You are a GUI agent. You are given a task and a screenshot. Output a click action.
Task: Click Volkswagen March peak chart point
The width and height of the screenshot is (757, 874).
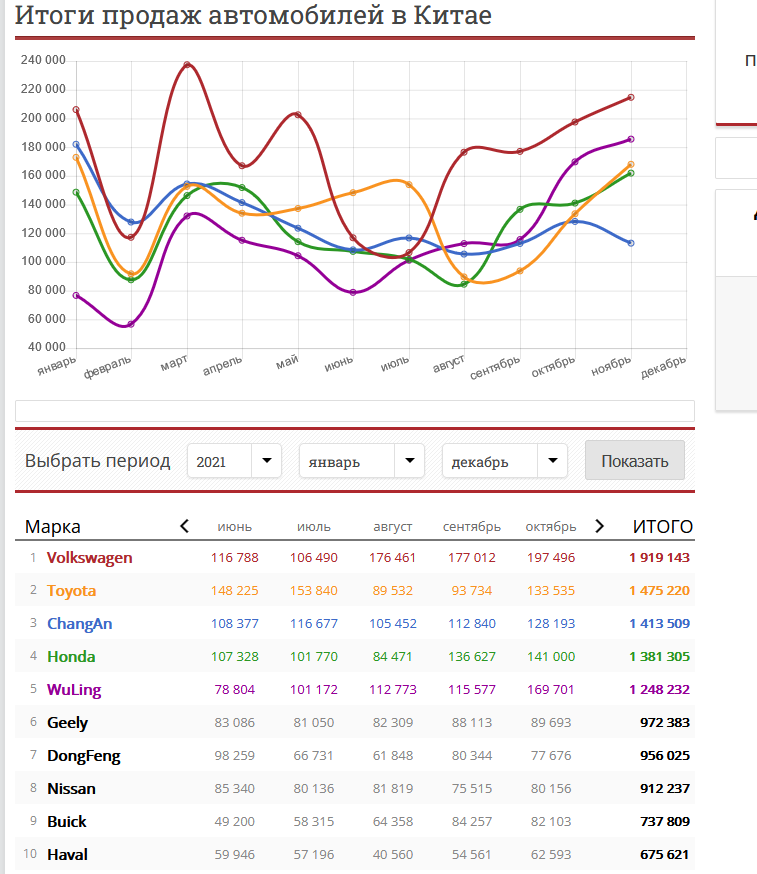tap(187, 65)
